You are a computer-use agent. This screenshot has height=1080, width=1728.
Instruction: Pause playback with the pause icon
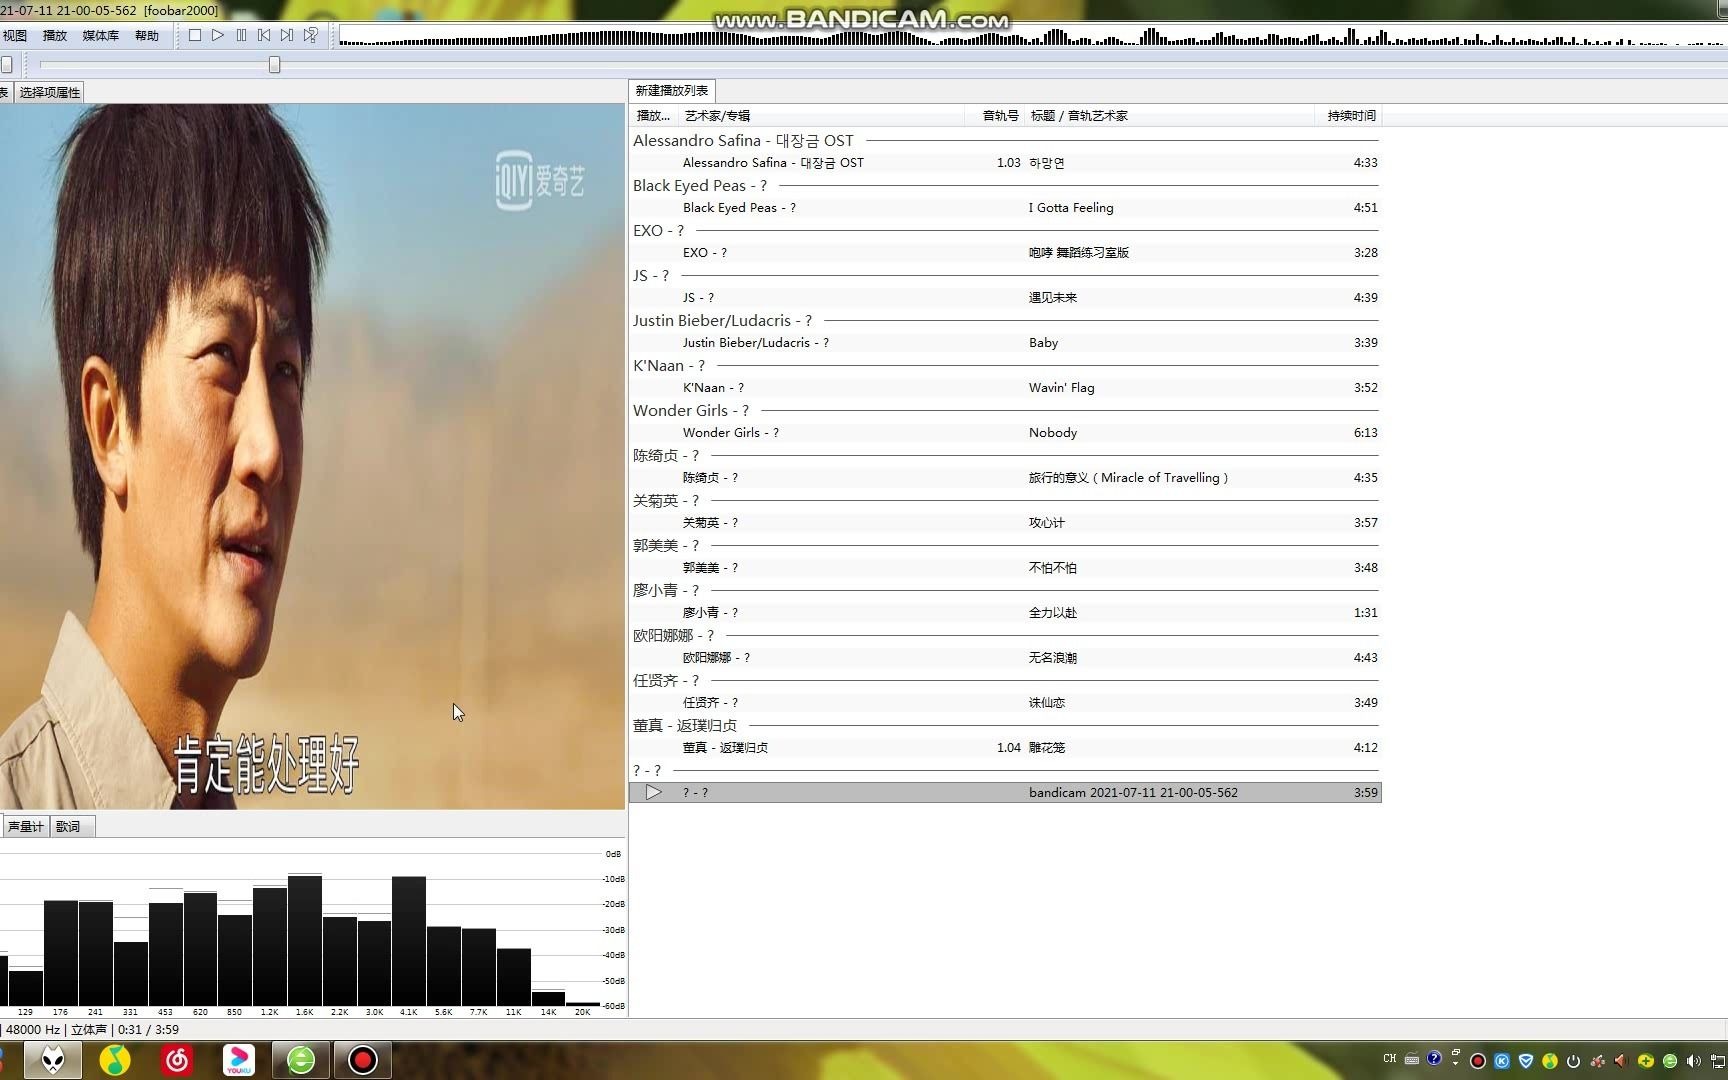[x=241, y=35]
